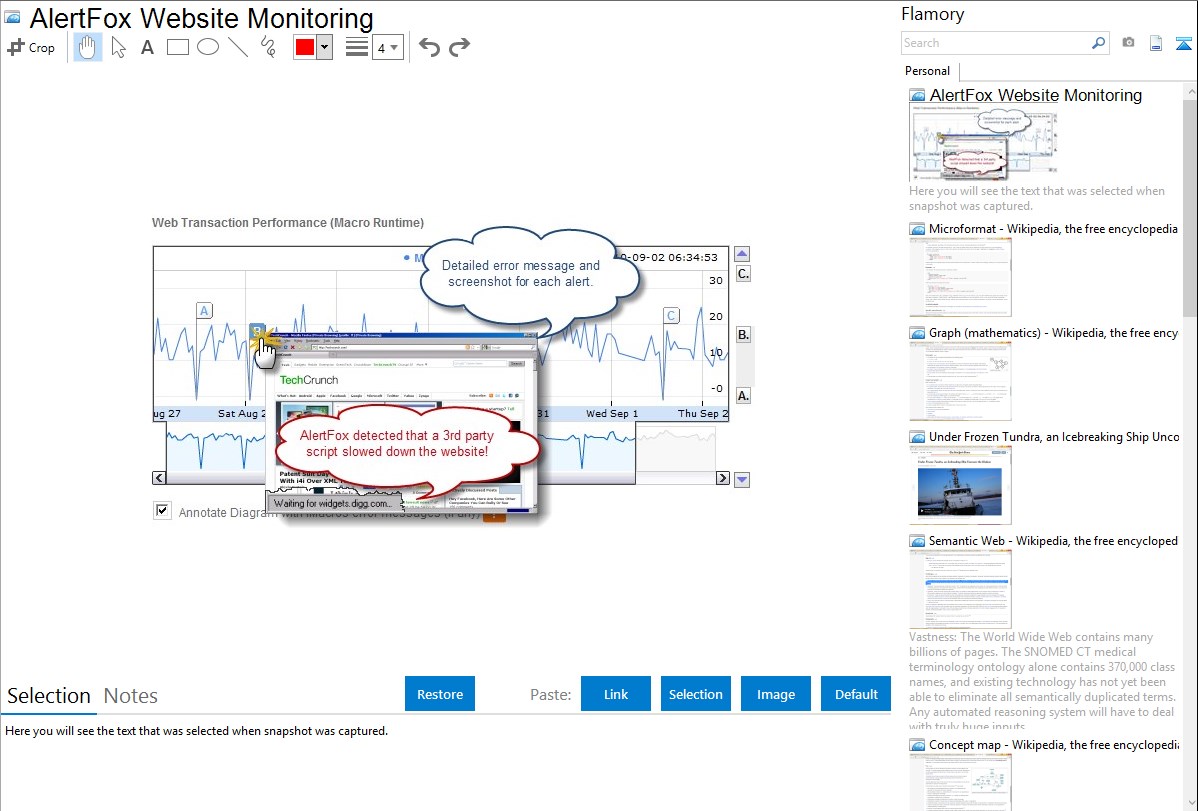Click the Under Frozen Tundra snapshot icon

click(x=917, y=437)
